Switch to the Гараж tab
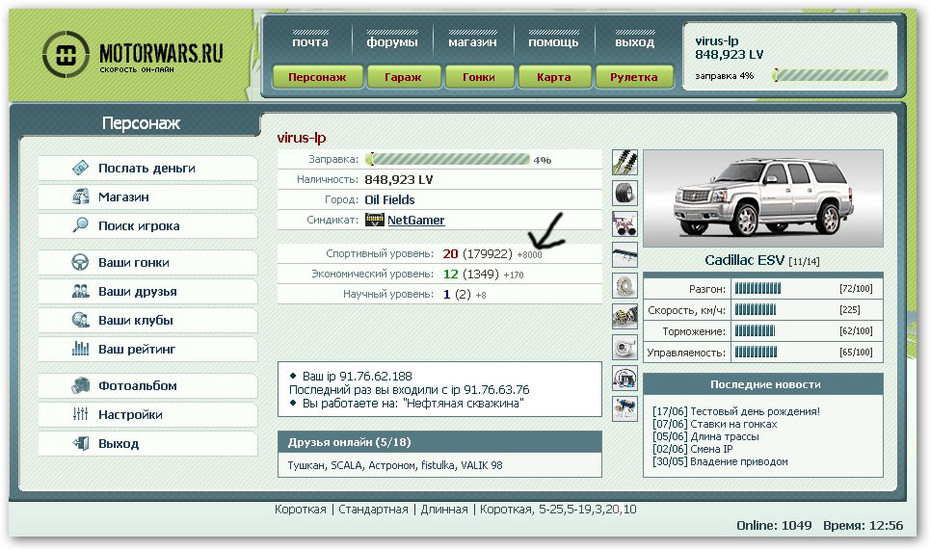This screenshot has width=930, height=550. [403, 77]
